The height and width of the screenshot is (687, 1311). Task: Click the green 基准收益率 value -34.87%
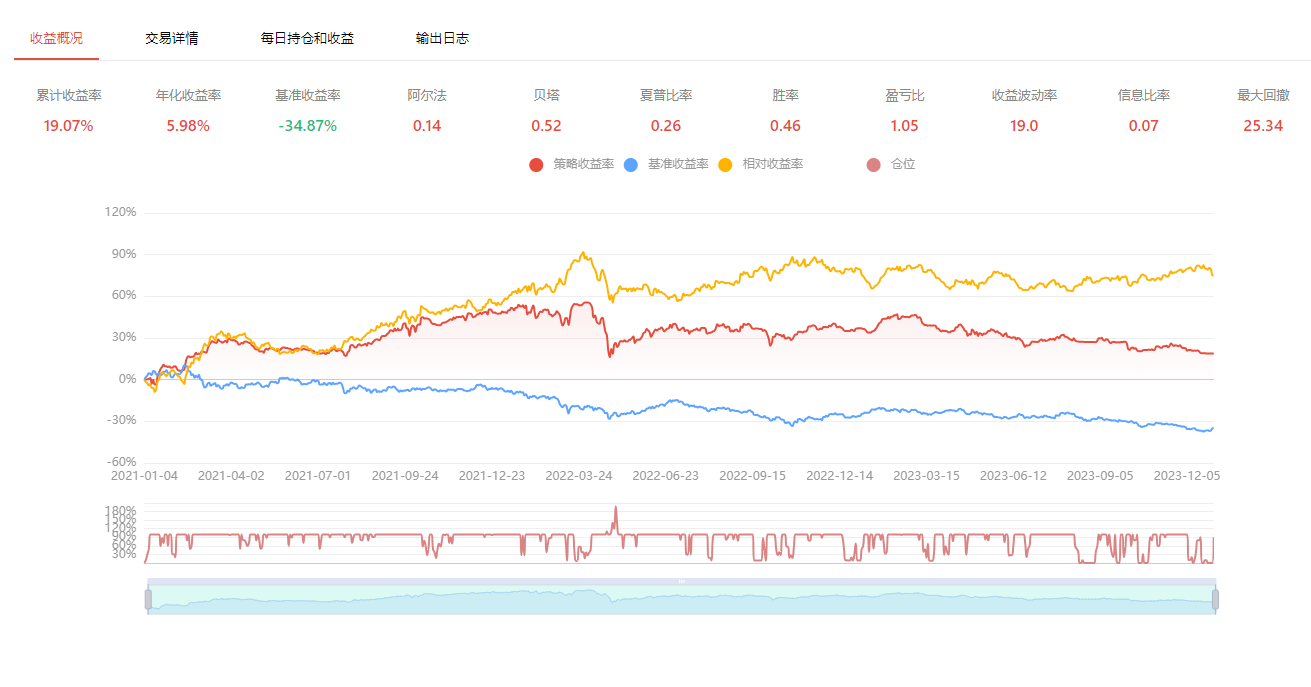click(307, 126)
